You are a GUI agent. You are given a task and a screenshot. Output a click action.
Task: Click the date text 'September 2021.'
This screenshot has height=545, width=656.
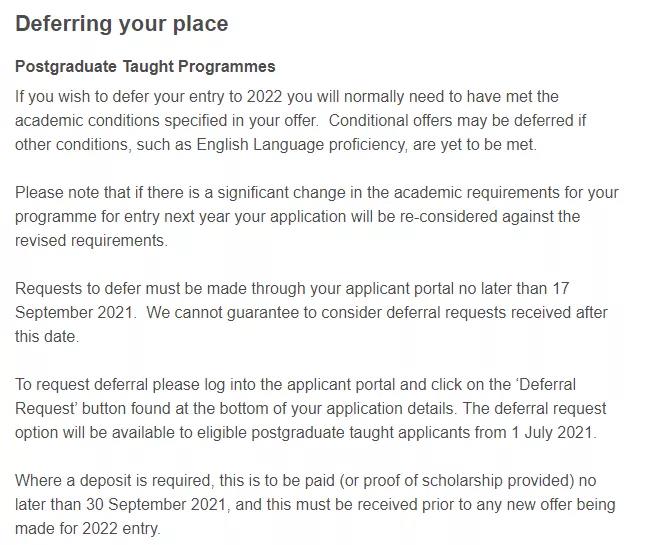coord(76,313)
